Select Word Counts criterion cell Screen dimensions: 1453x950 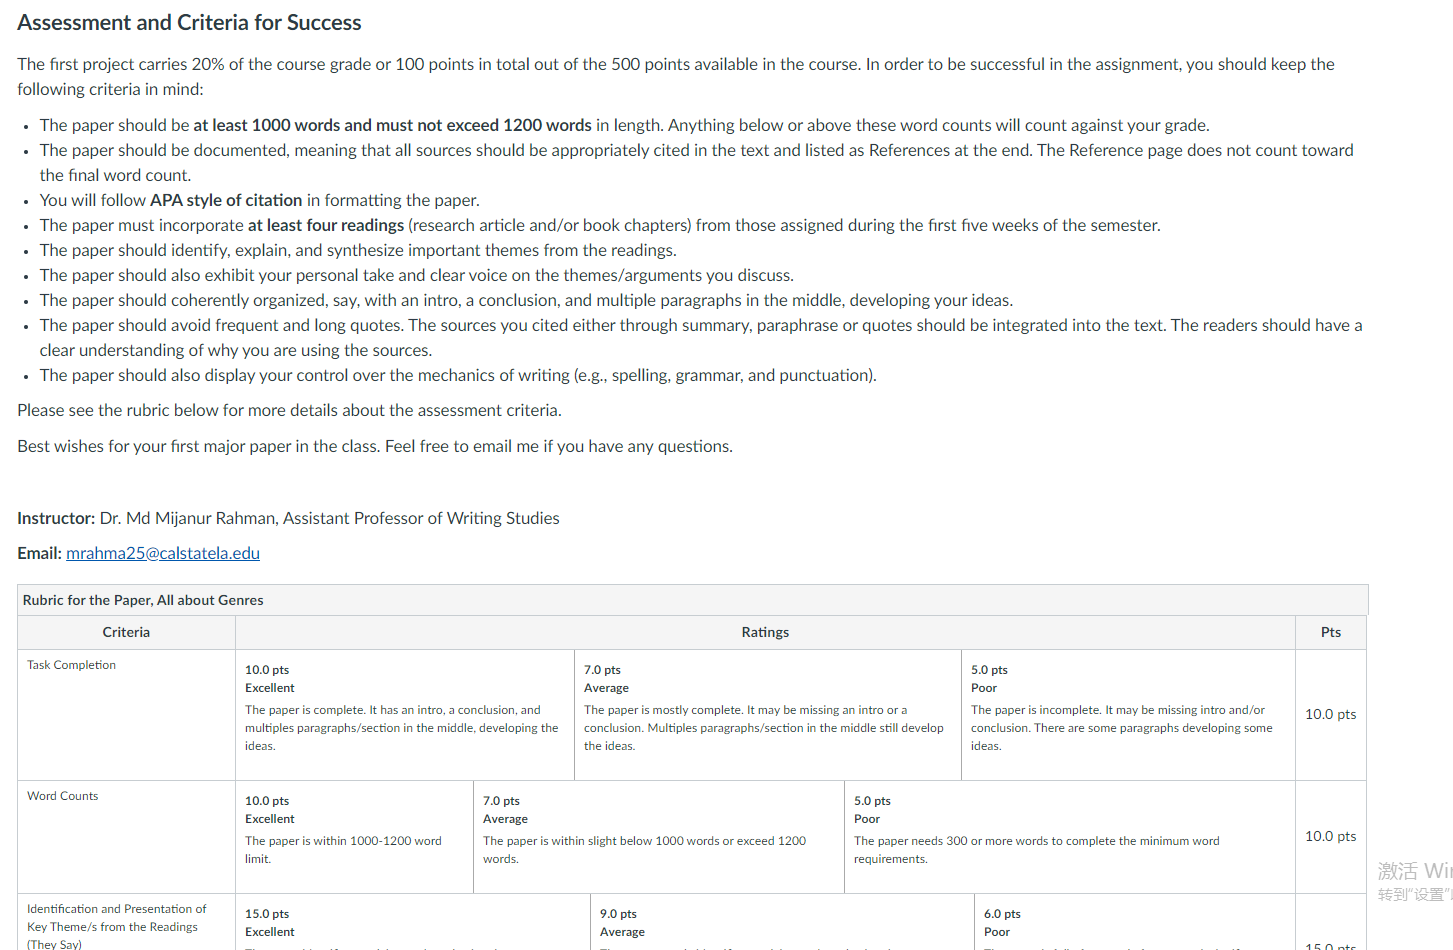pos(126,837)
